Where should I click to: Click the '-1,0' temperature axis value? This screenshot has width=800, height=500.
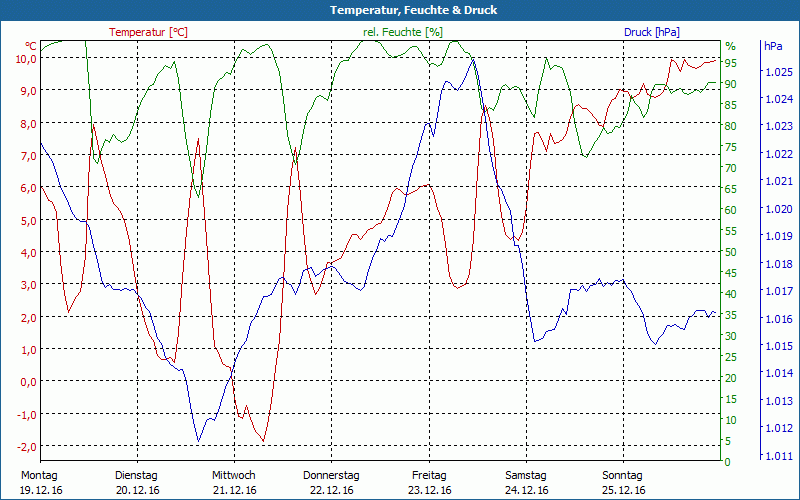coord(27,414)
